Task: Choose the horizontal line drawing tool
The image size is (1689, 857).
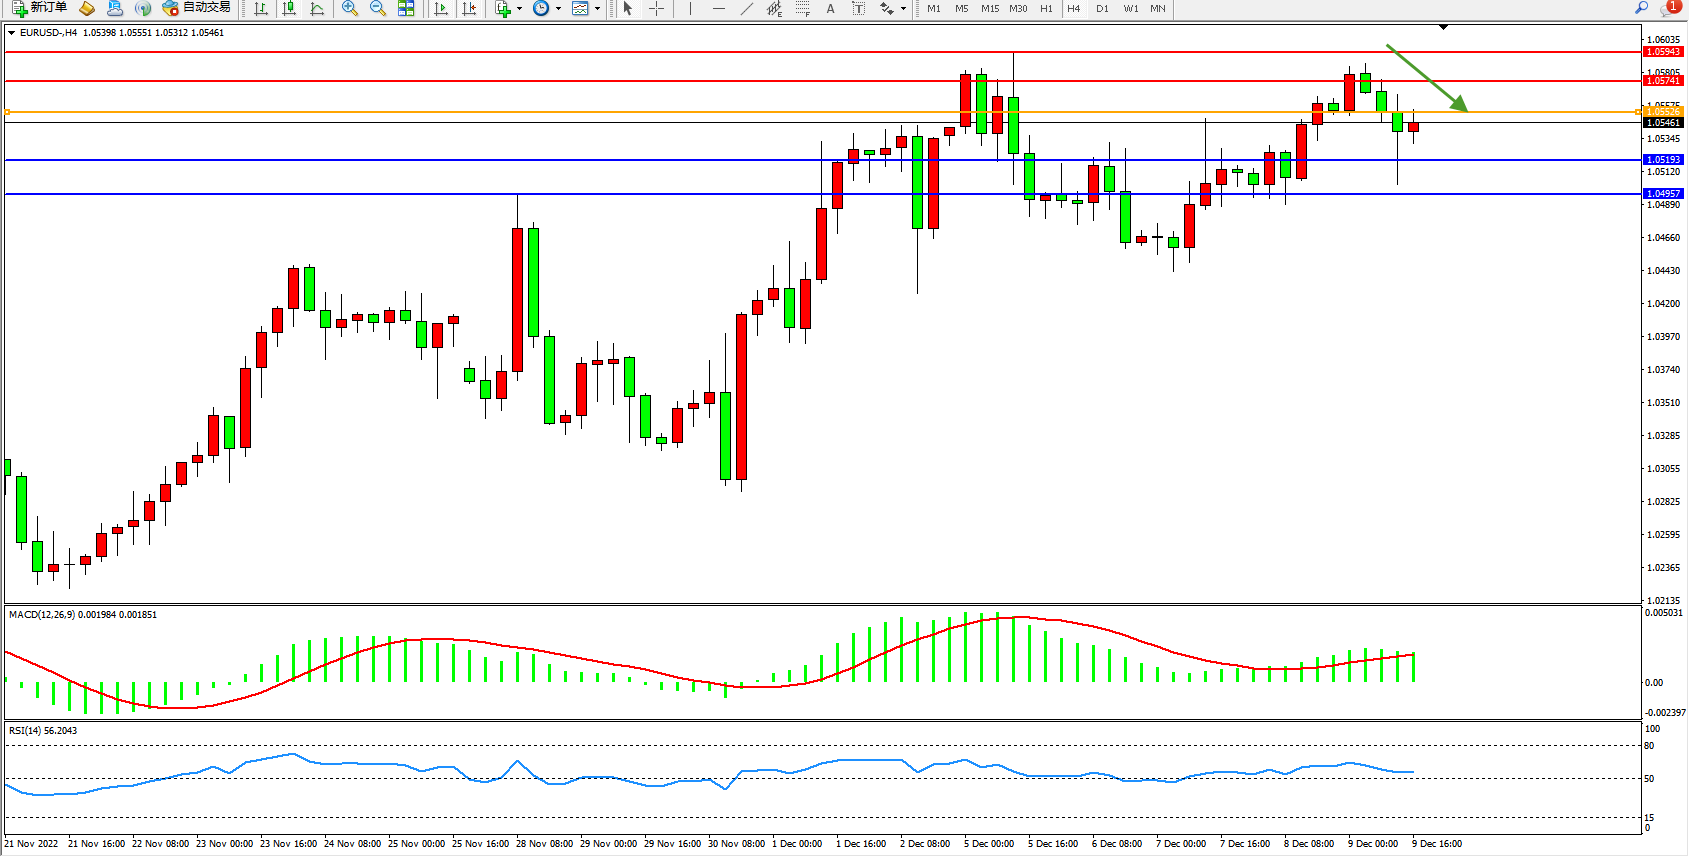Action: 718,8
